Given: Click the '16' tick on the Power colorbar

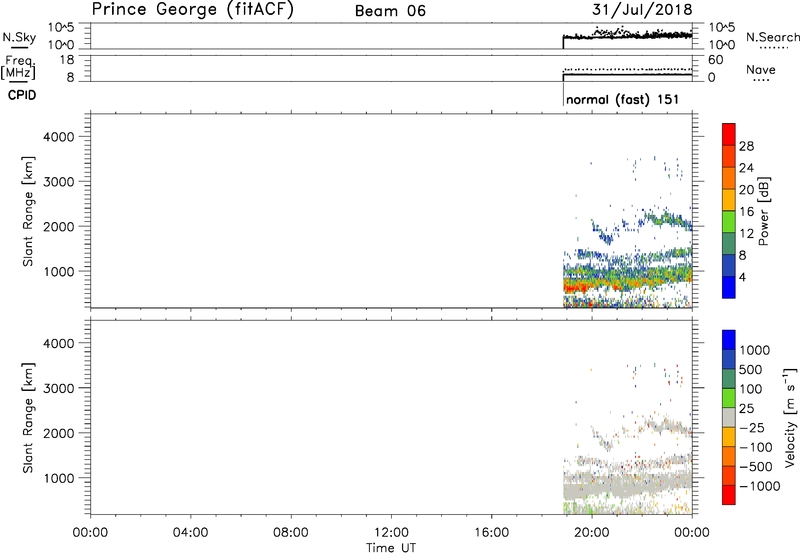Looking at the screenshot, I should (746, 212).
